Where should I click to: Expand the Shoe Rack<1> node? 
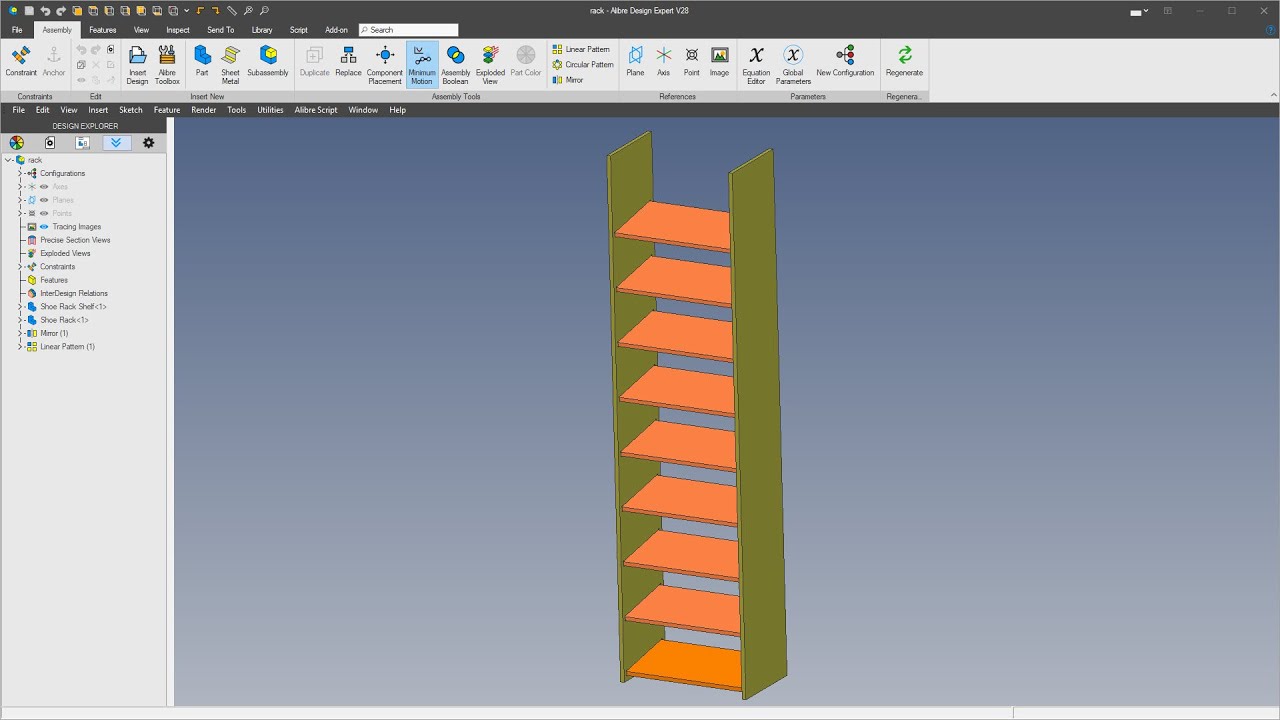20,320
